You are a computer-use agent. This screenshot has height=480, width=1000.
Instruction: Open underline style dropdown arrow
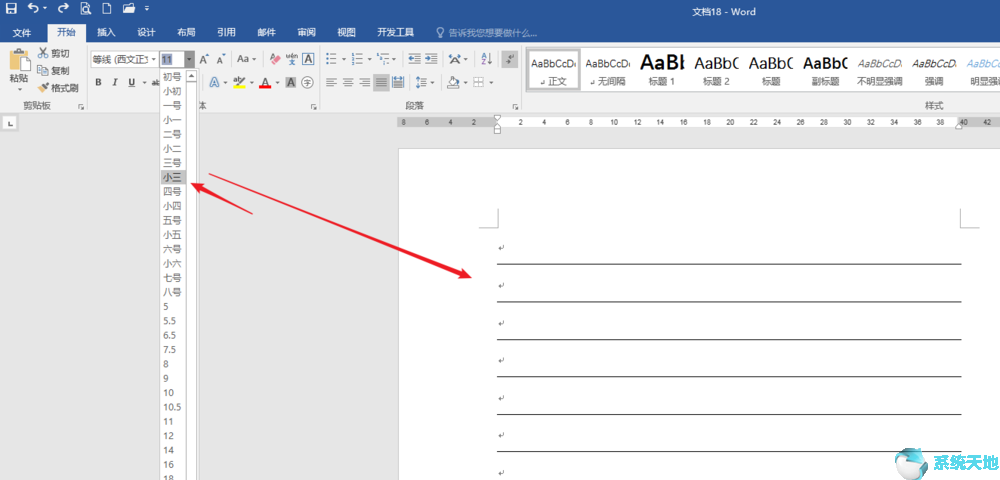143,82
